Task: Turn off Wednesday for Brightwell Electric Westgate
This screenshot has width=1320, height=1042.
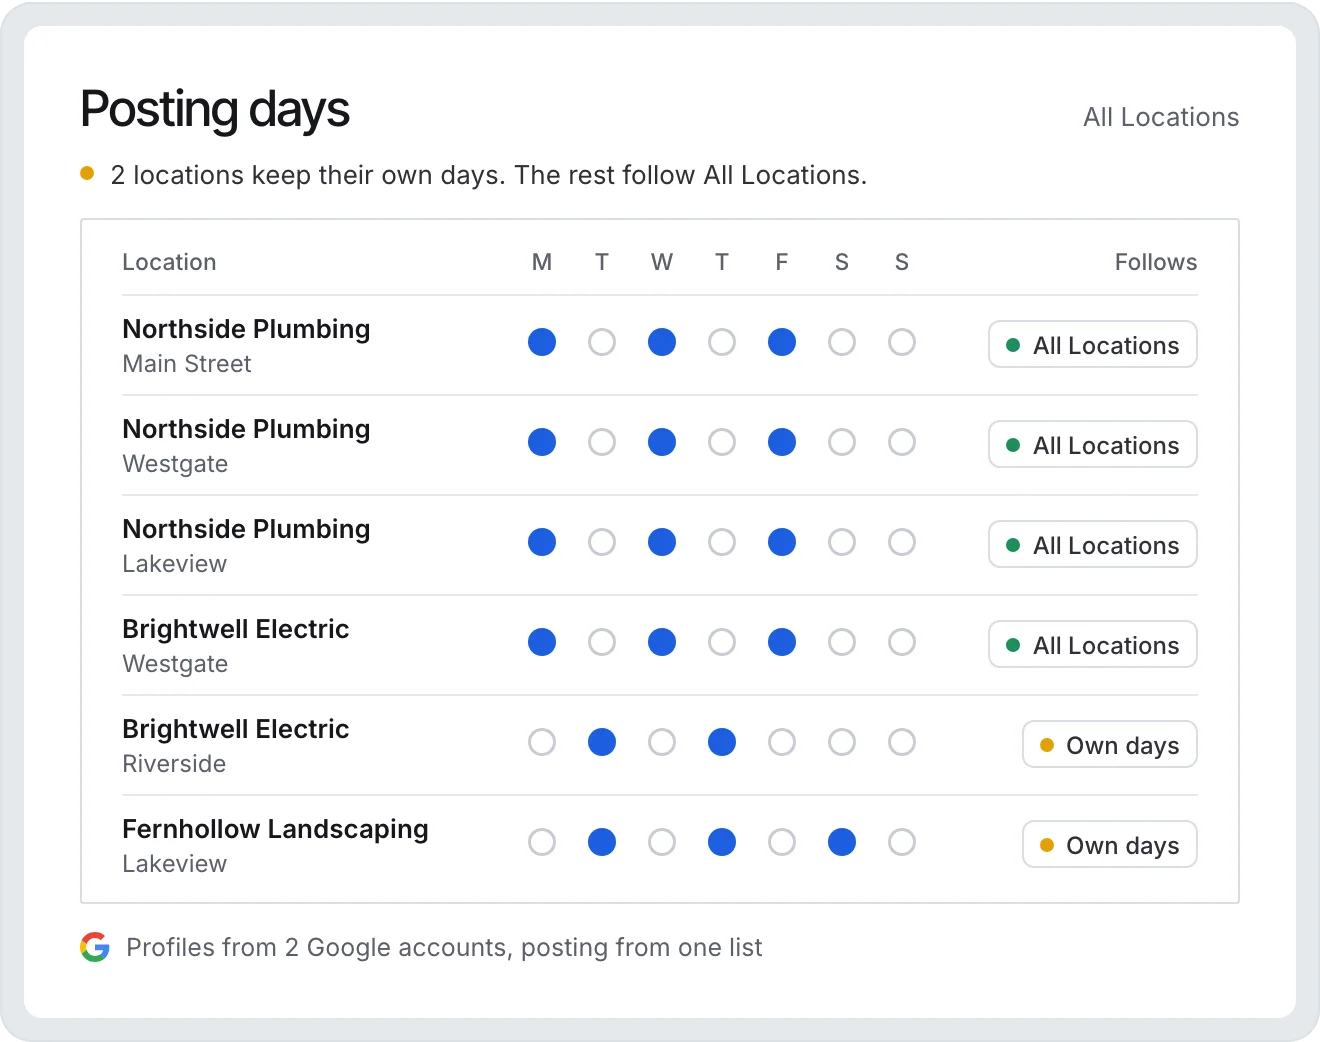Action: point(662,642)
